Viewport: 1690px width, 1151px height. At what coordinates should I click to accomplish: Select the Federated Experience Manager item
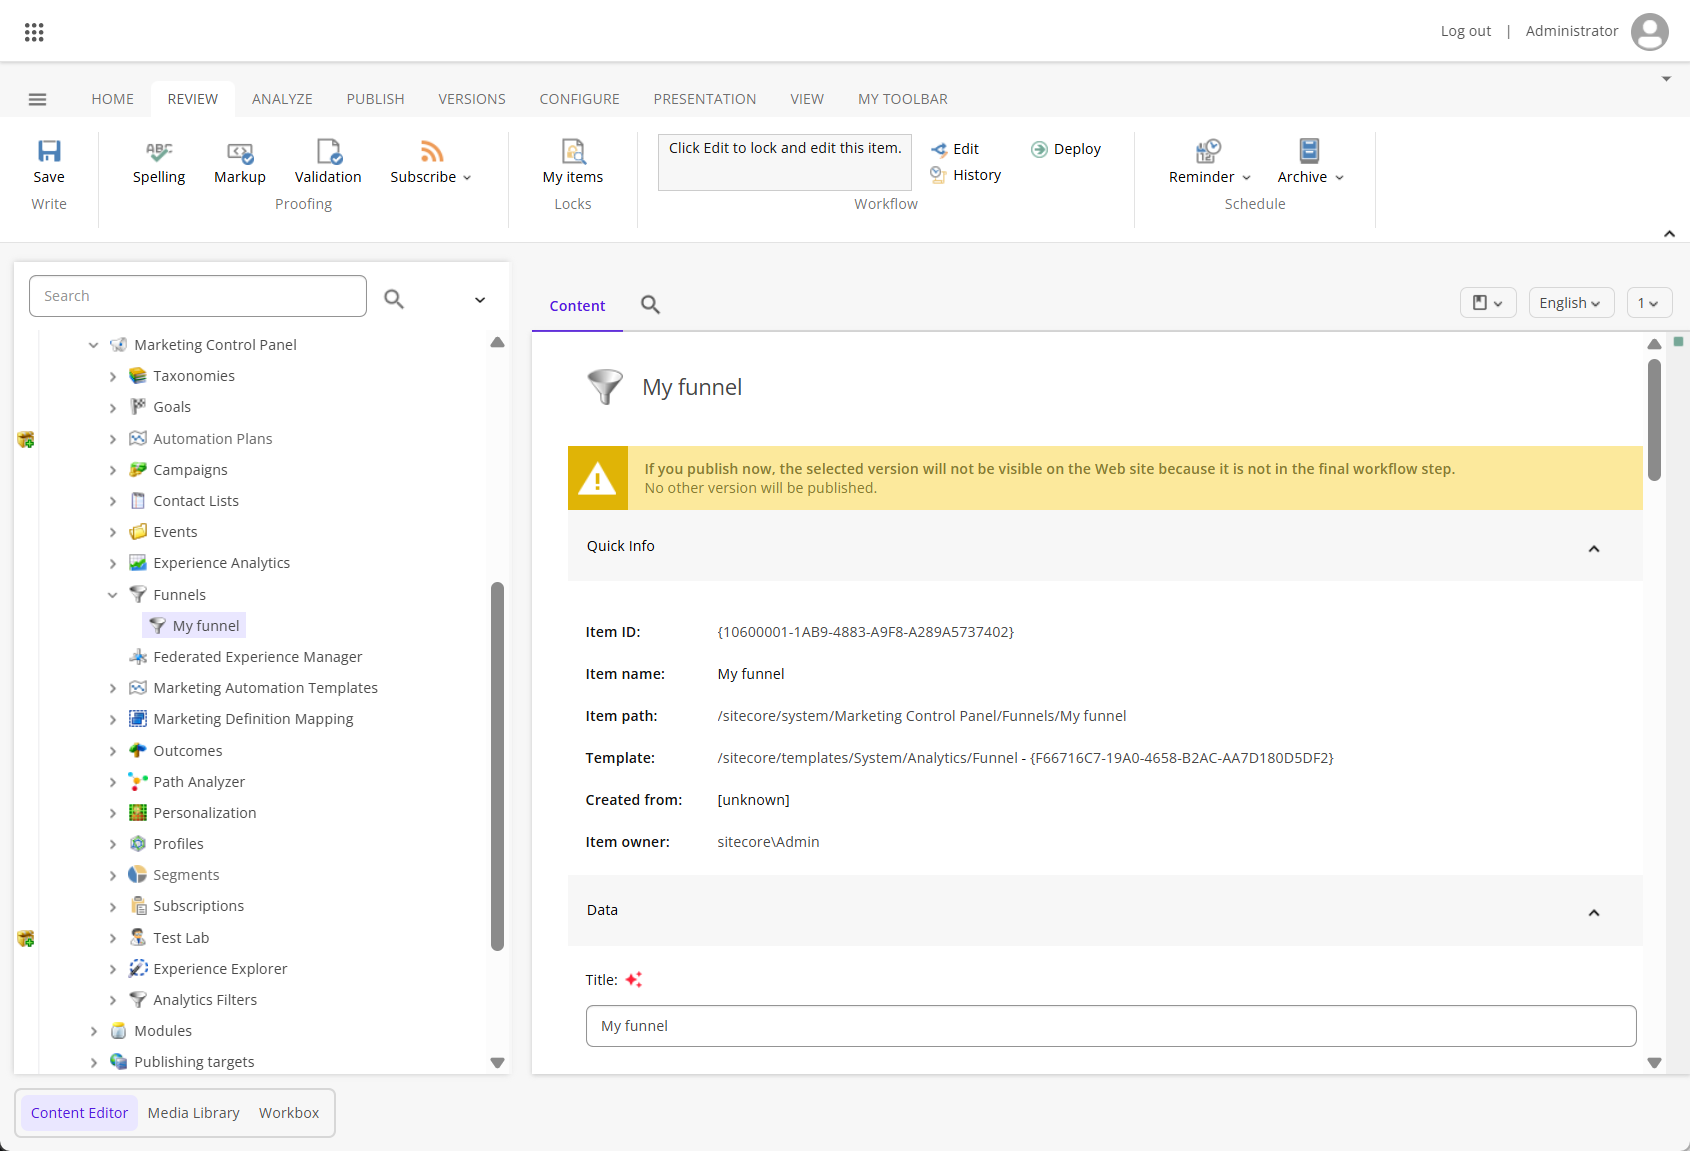click(x=257, y=657)
